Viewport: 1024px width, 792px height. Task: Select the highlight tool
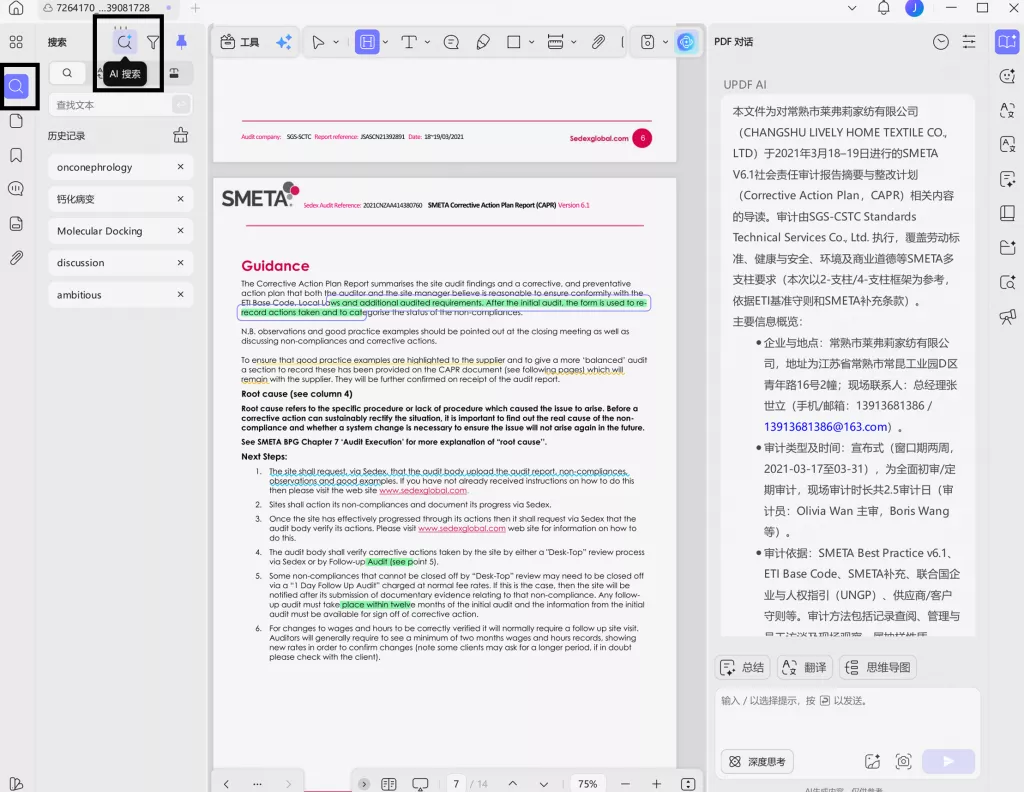pos(367,42)
